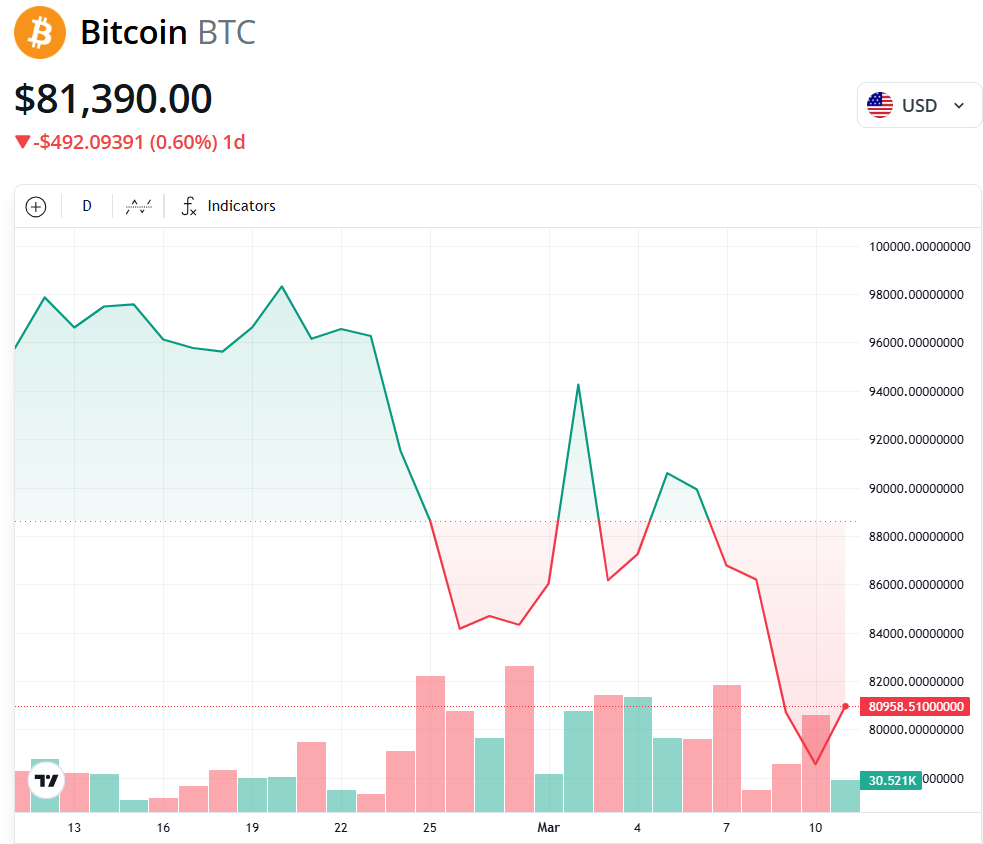Click the 25 date label on the time axis

pos(430,828)
